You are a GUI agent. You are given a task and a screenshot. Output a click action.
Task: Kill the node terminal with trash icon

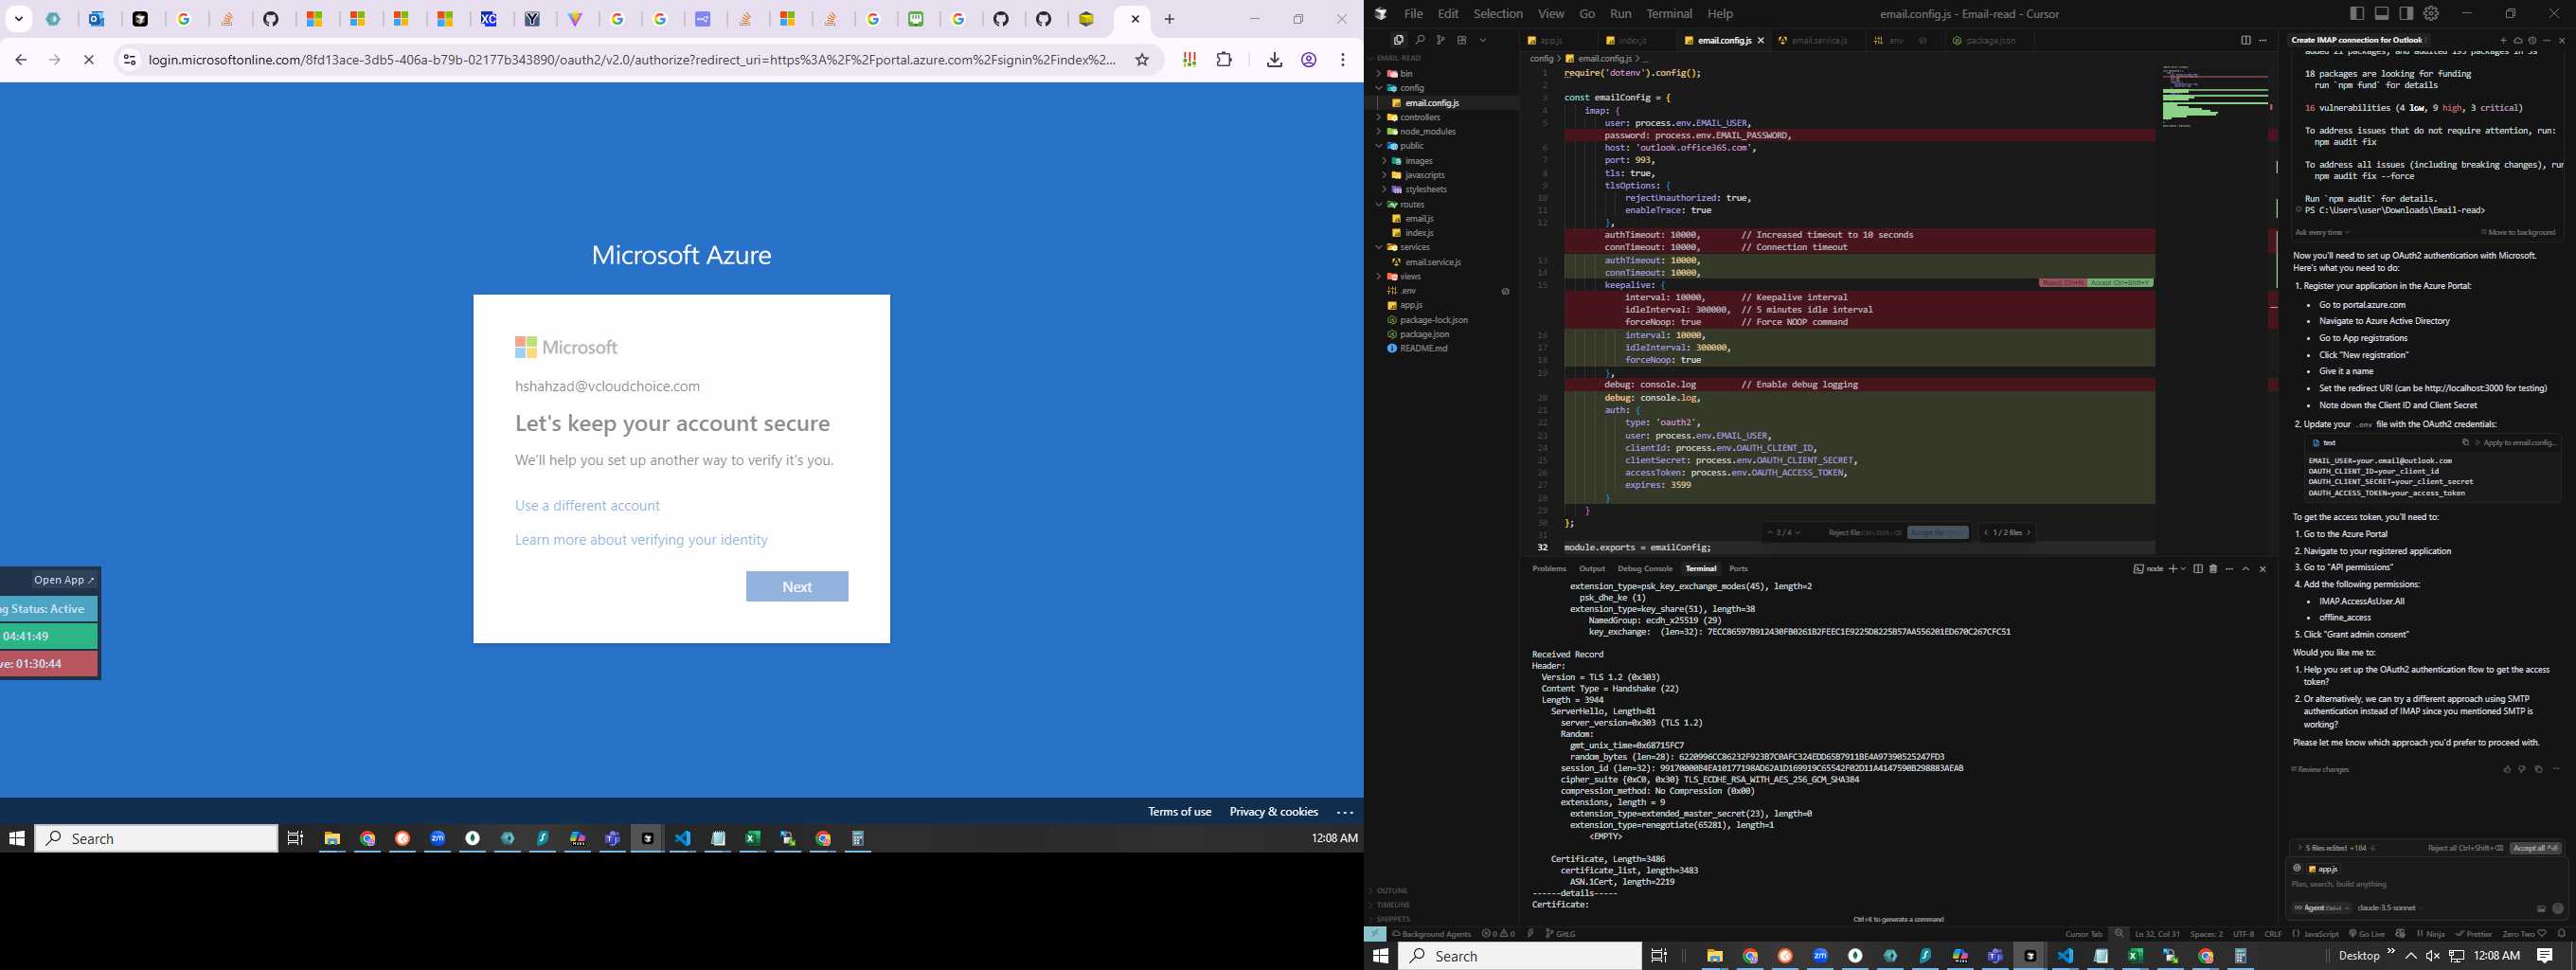(2213, 569)
